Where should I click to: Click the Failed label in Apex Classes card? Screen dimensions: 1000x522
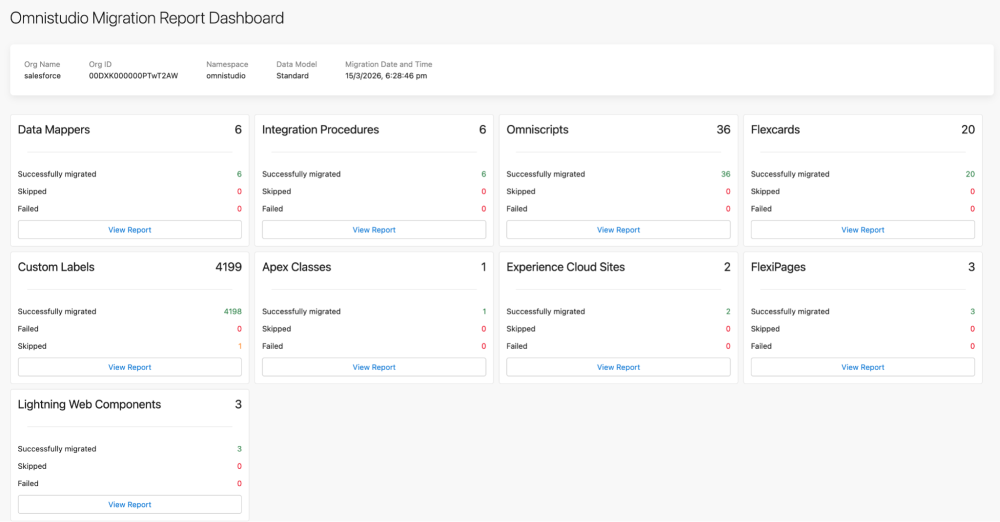(272, 346)
